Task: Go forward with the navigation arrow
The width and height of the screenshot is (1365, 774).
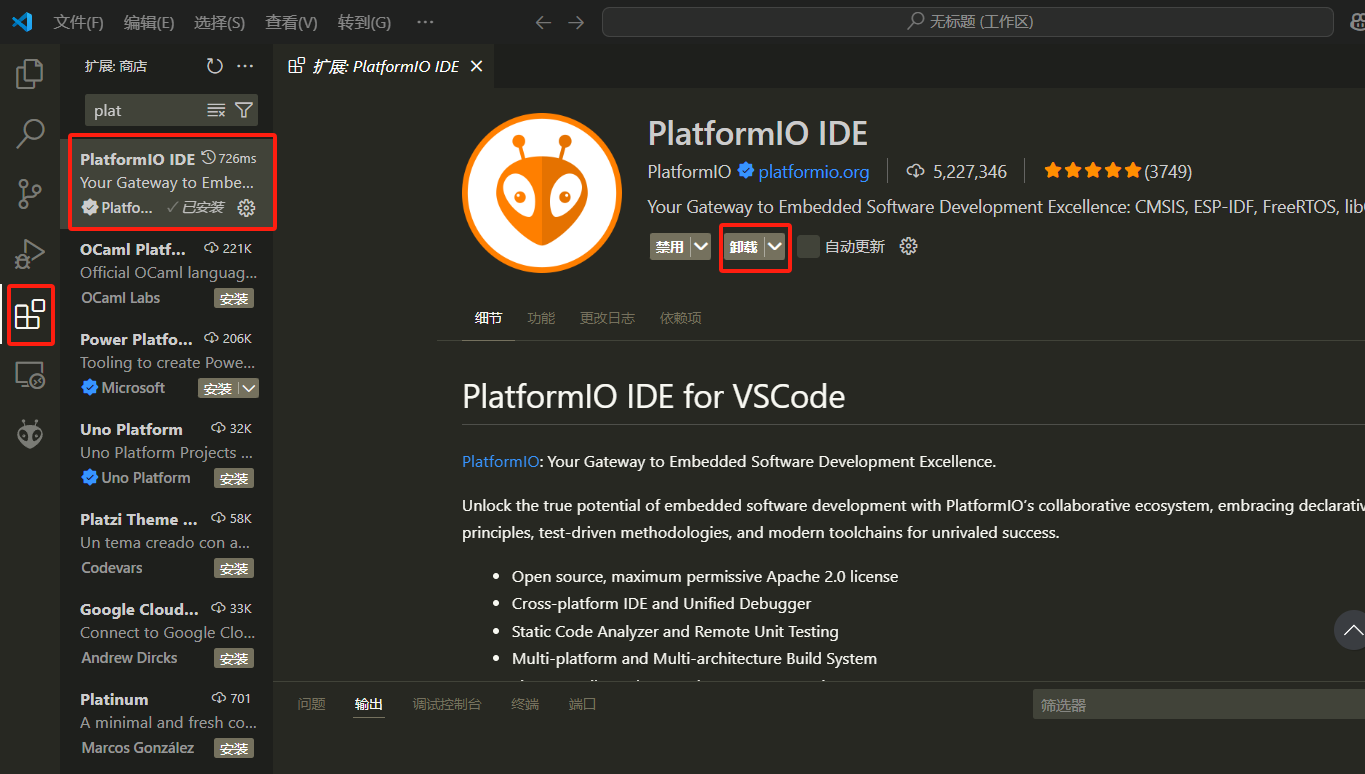Action: (x=576, y=22)
